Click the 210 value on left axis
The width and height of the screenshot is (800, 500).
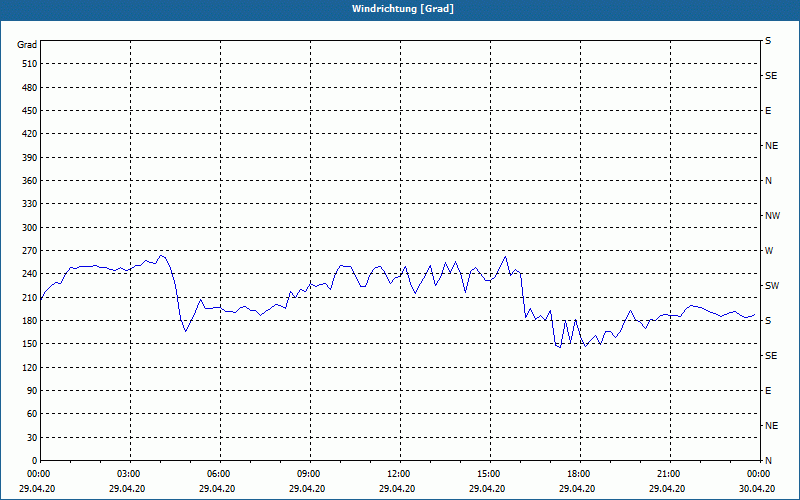click(30, 297)
